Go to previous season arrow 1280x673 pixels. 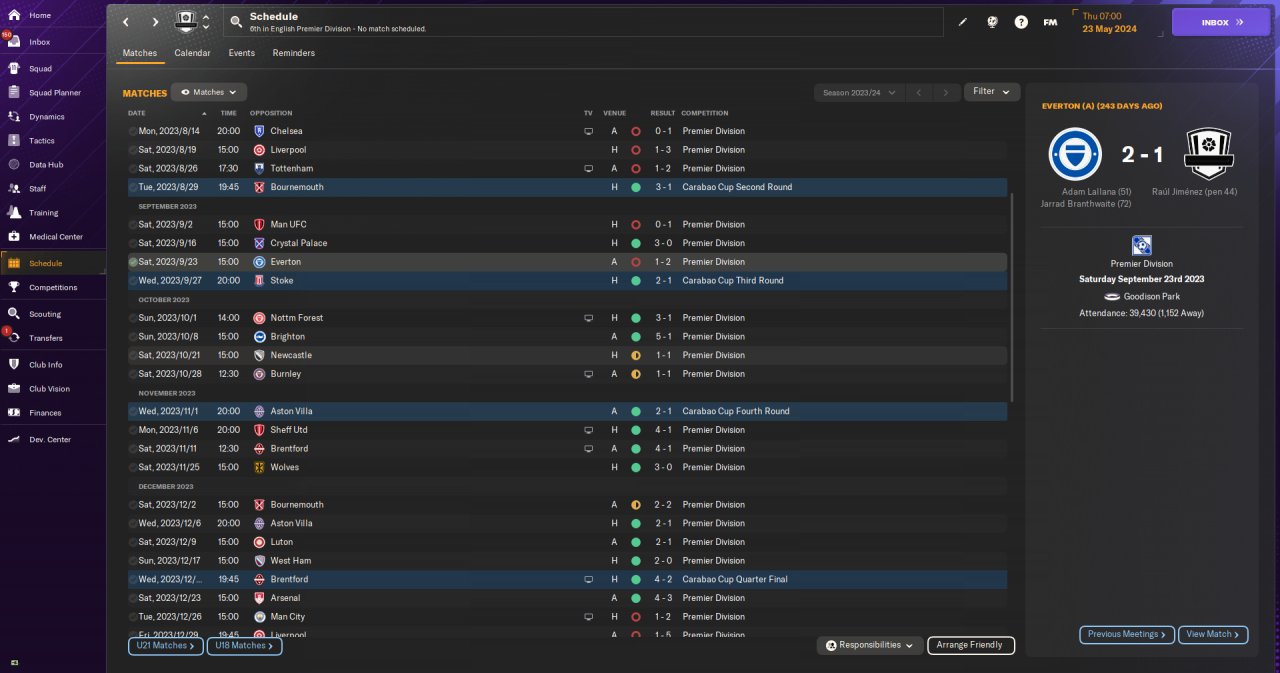coord(919,92)
